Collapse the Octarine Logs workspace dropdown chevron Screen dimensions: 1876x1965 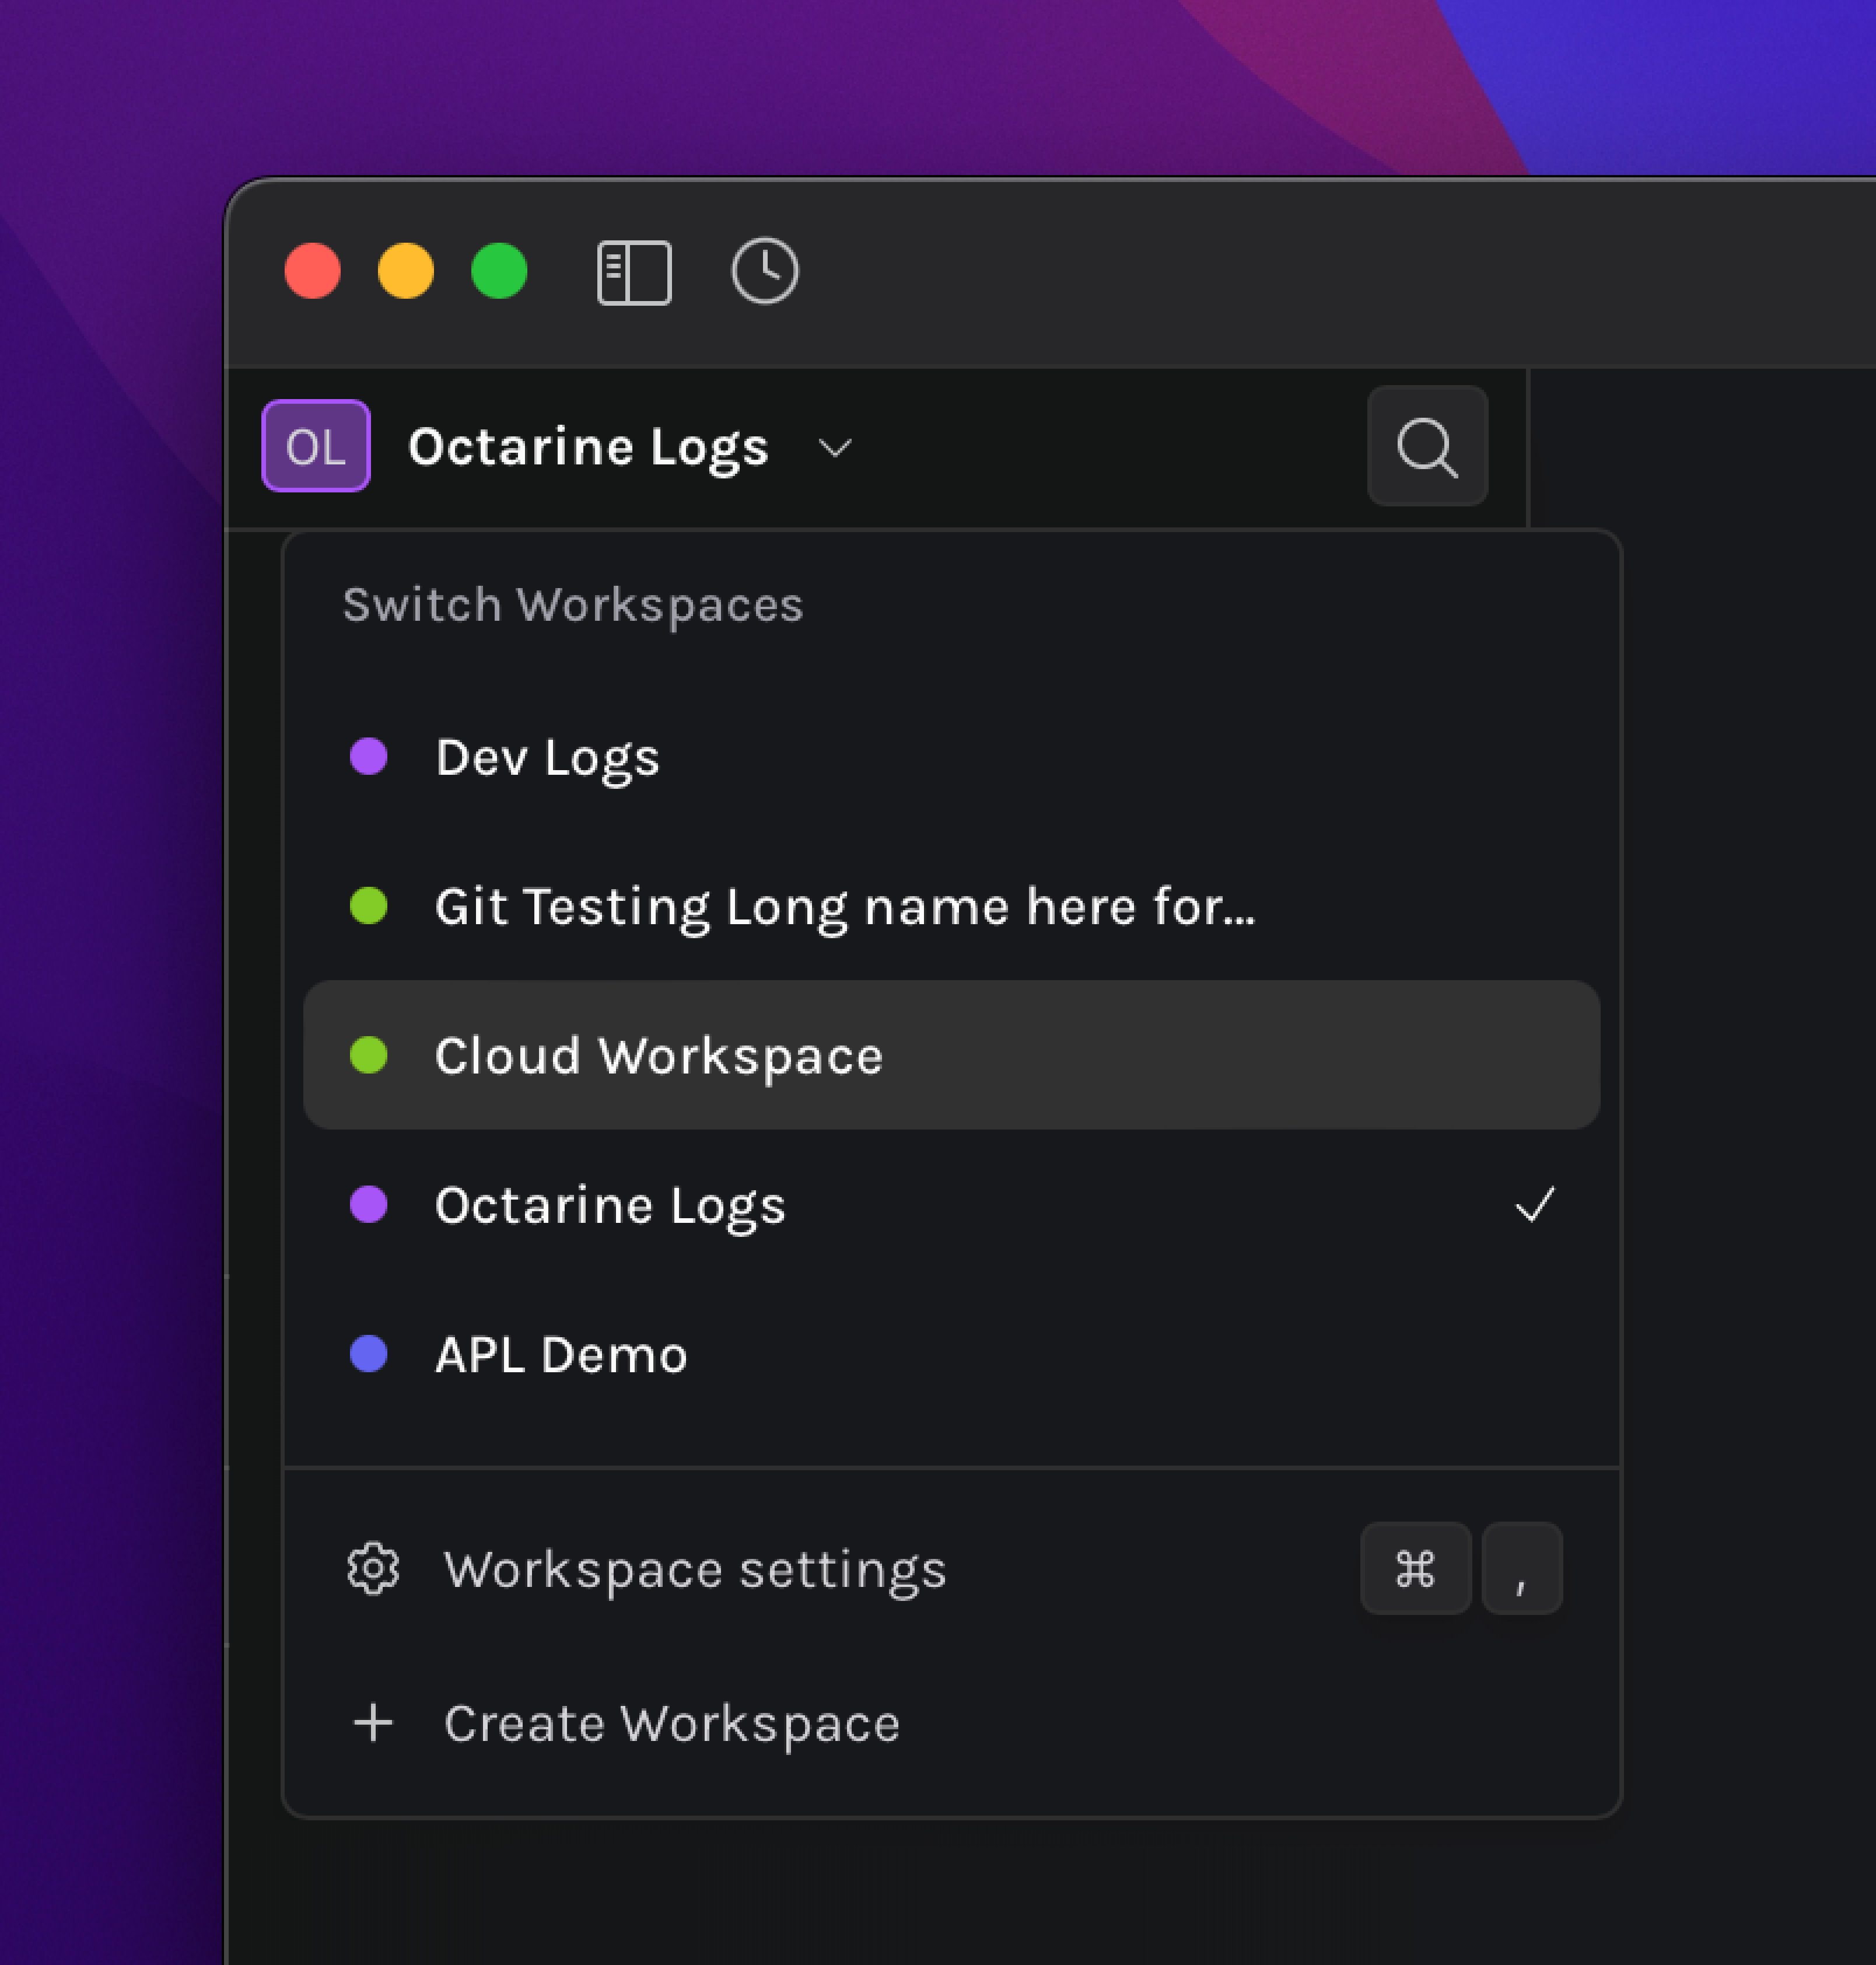tap(835, 448)
